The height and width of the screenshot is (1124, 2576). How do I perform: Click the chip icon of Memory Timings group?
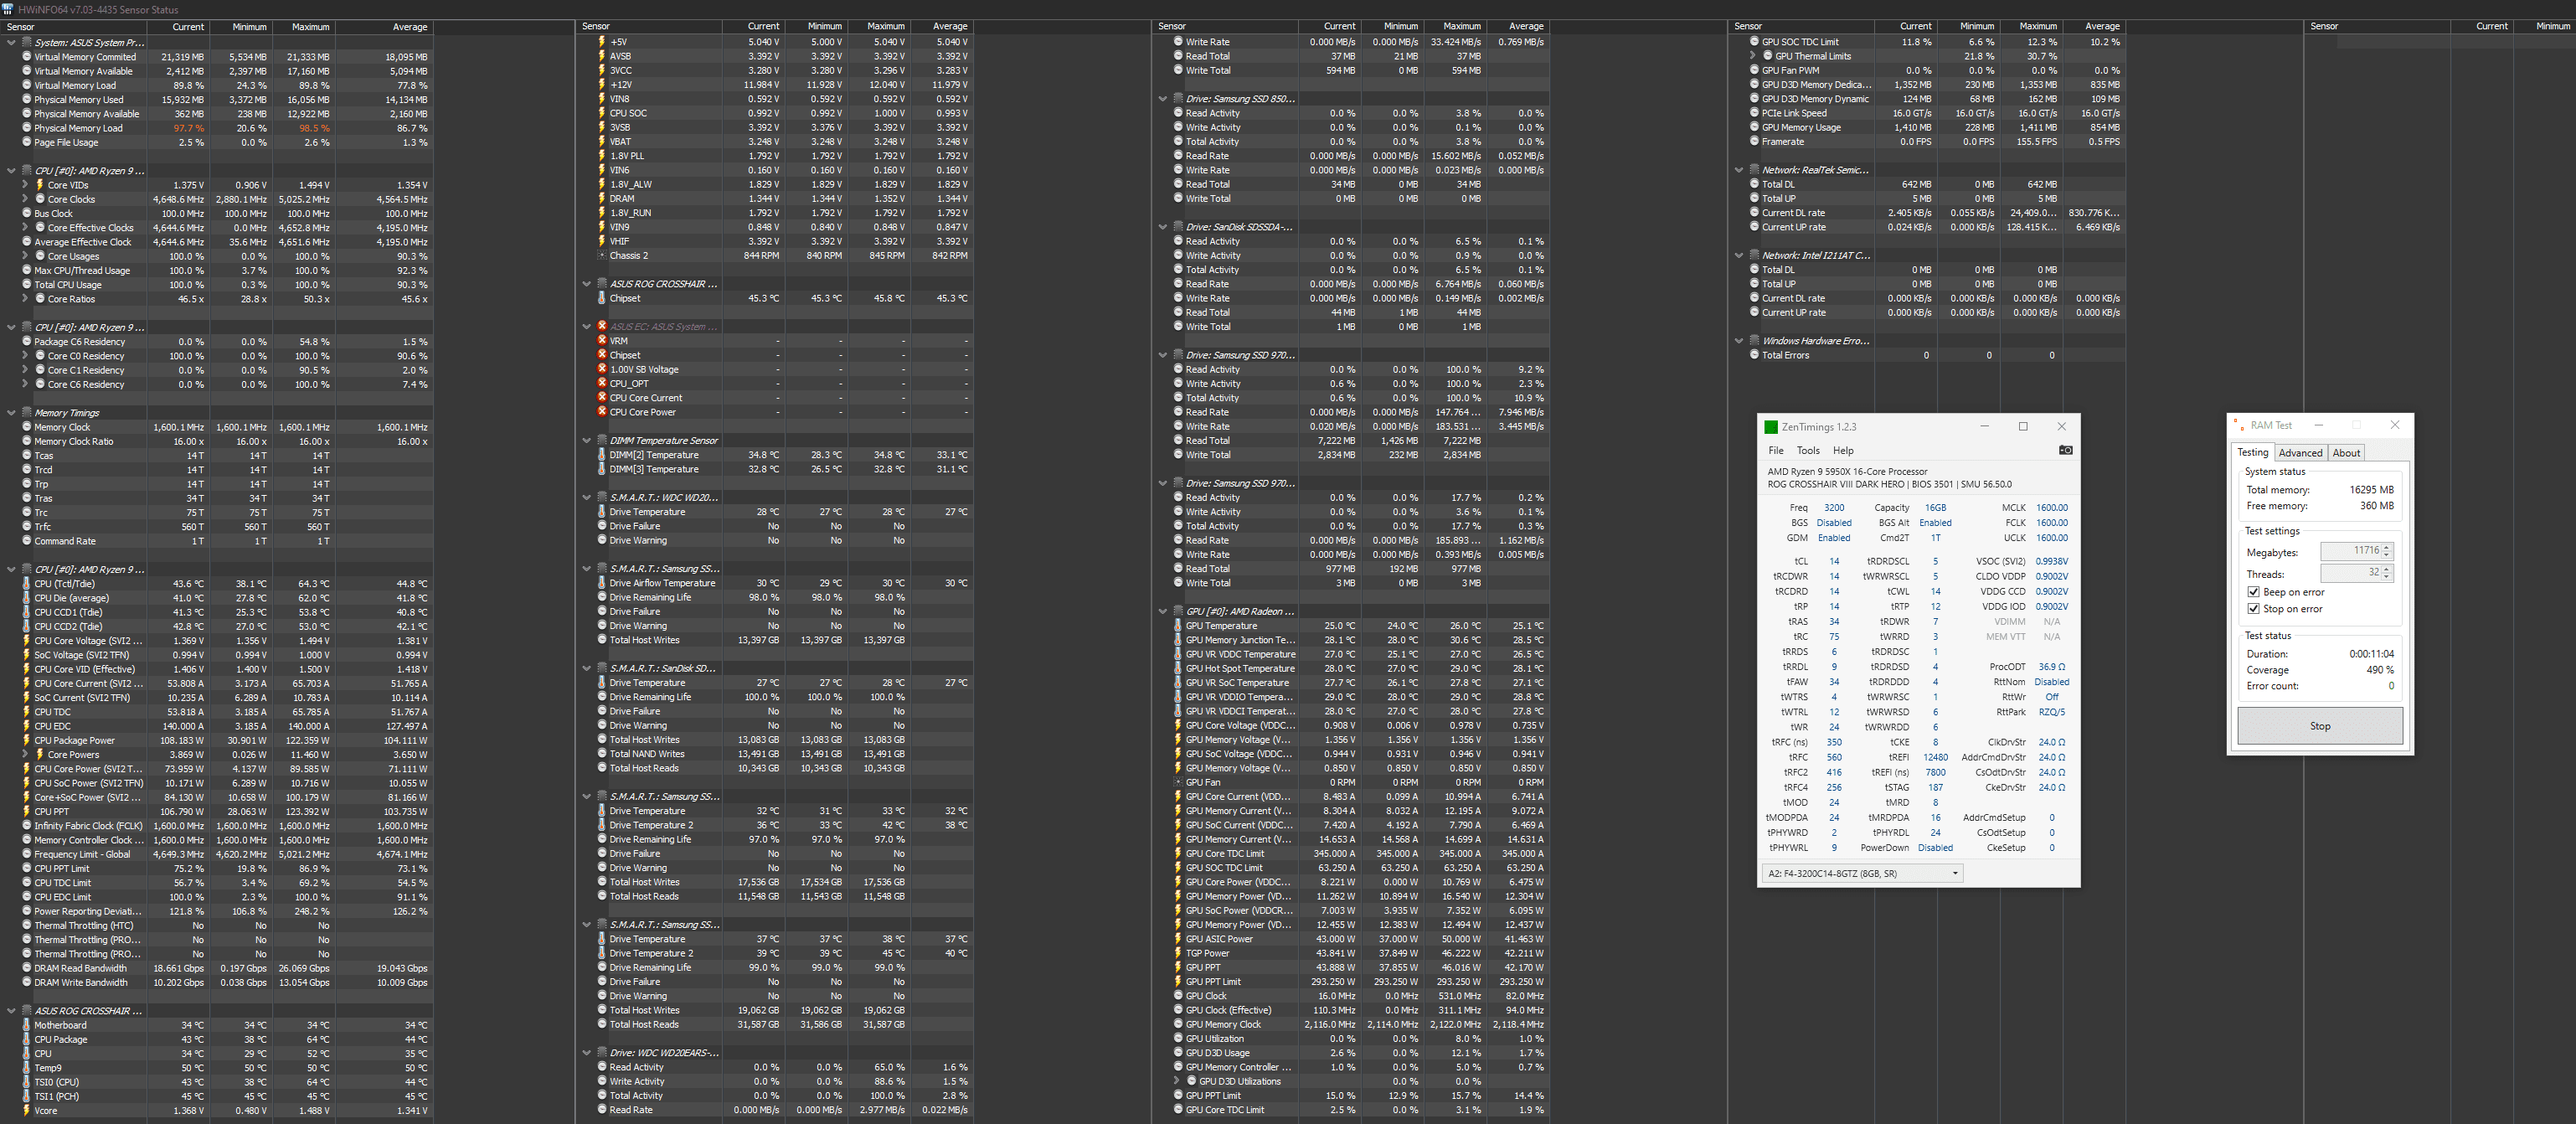(x=27, y=413)
